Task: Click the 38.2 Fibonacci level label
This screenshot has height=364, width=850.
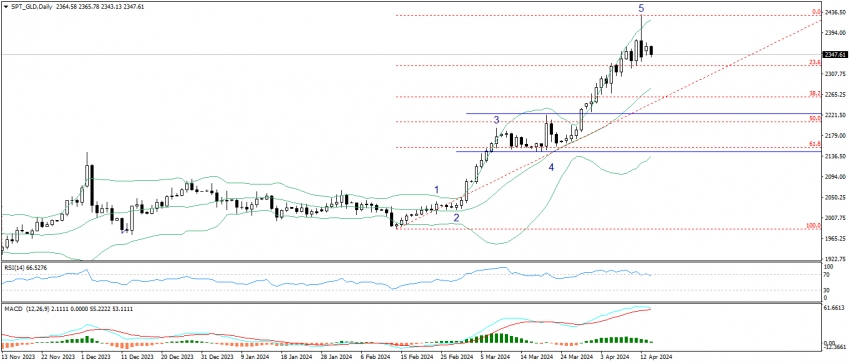Action: coord(814,94)
